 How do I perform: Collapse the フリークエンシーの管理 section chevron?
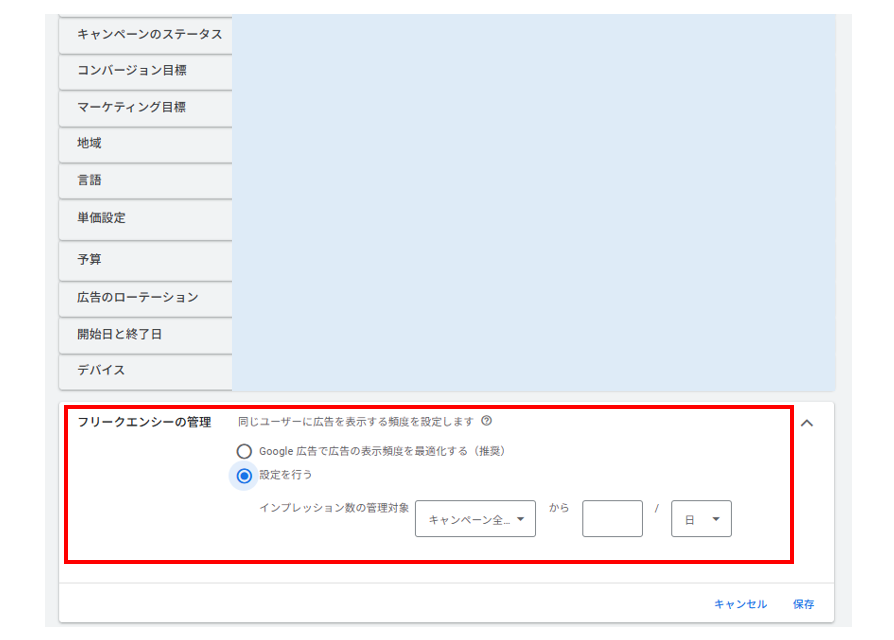[x=807, y=423]
